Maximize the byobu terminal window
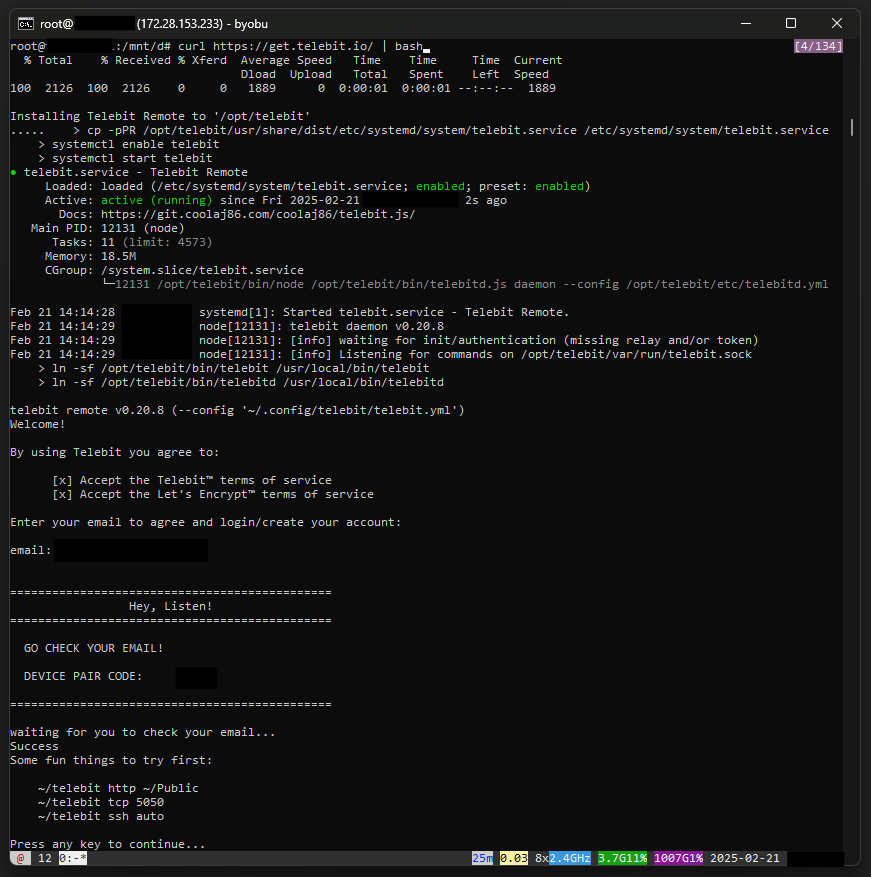This screenshot has height=877, width=871. 791,23
